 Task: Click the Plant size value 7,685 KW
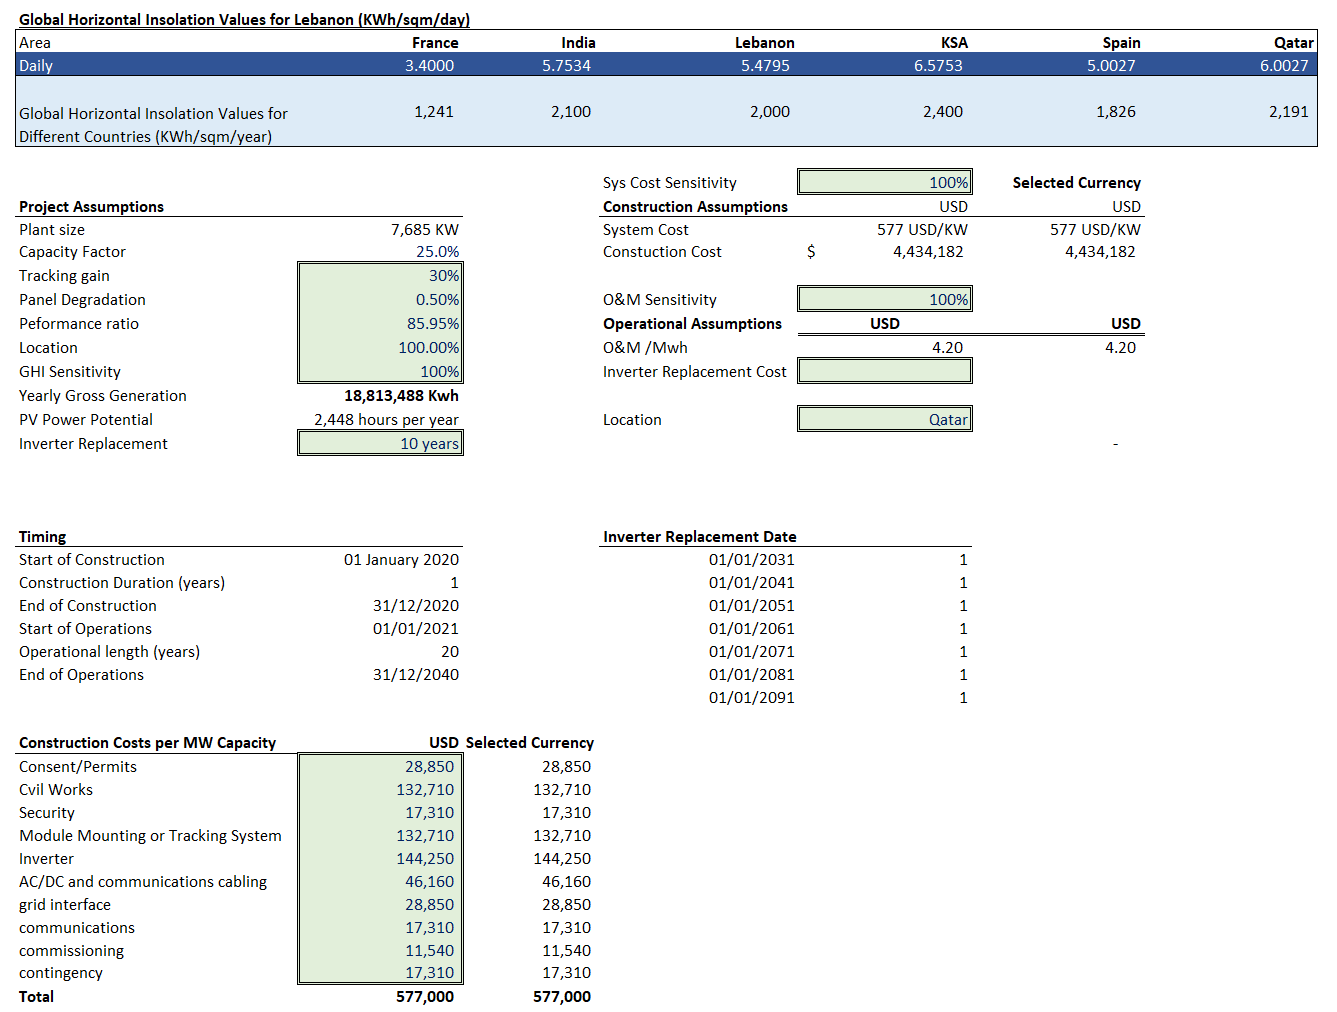point(425,229)
